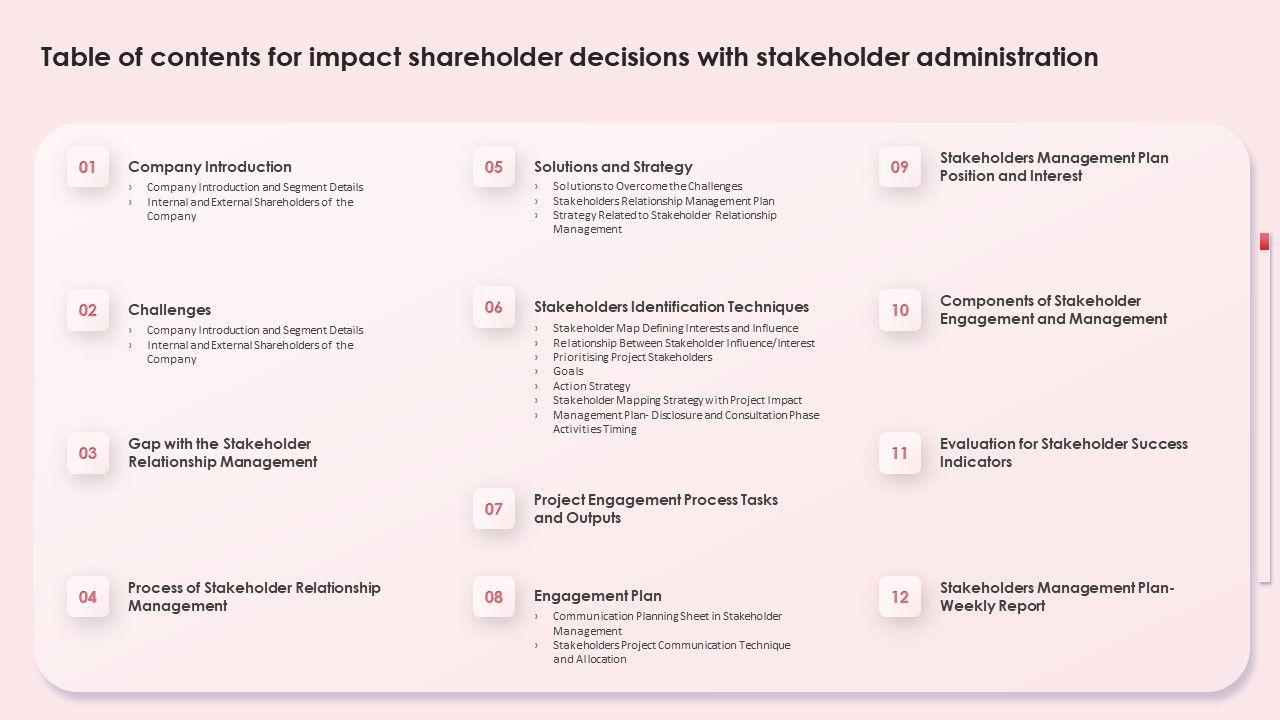Viewport: 1280px width, 720px height.
Task: Click the 05 badge for Solutions and Strategy
Action: [494, 167]
